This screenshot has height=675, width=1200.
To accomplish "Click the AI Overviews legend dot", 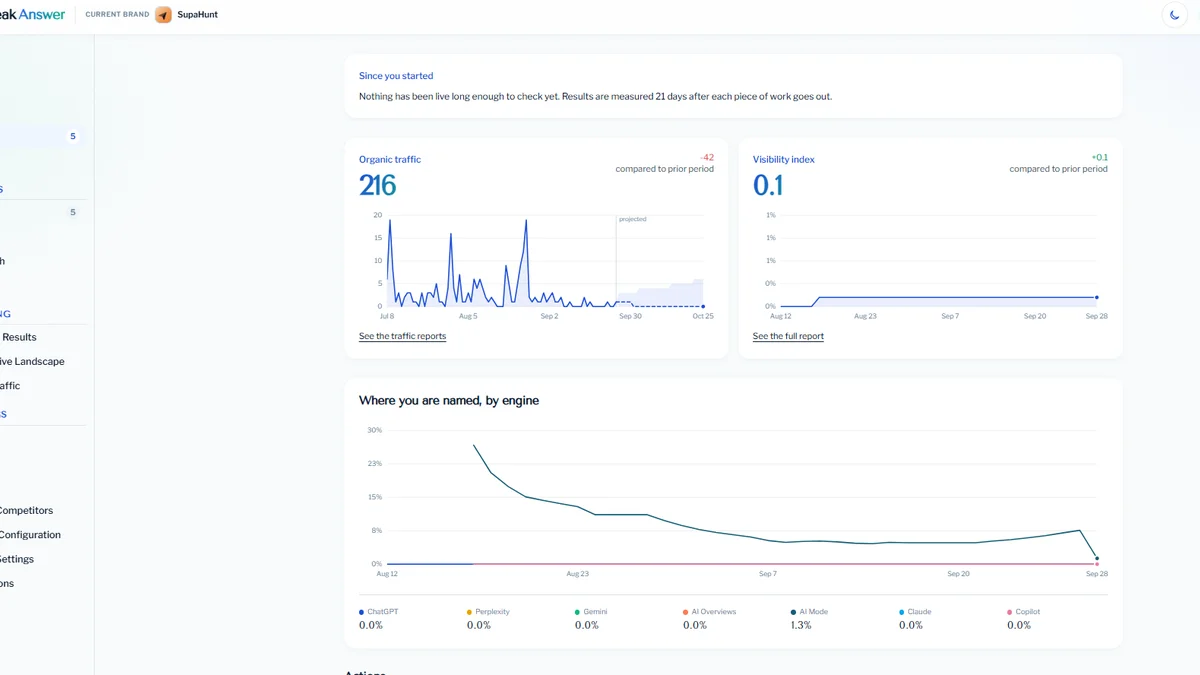I will [686, 612].
